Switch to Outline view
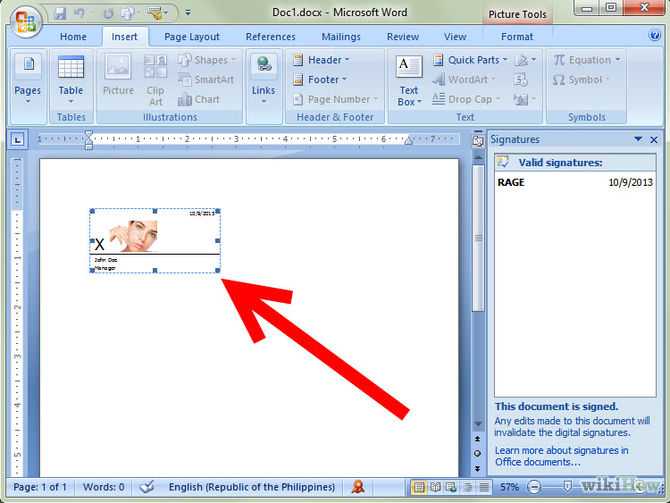 click(468, 487)
